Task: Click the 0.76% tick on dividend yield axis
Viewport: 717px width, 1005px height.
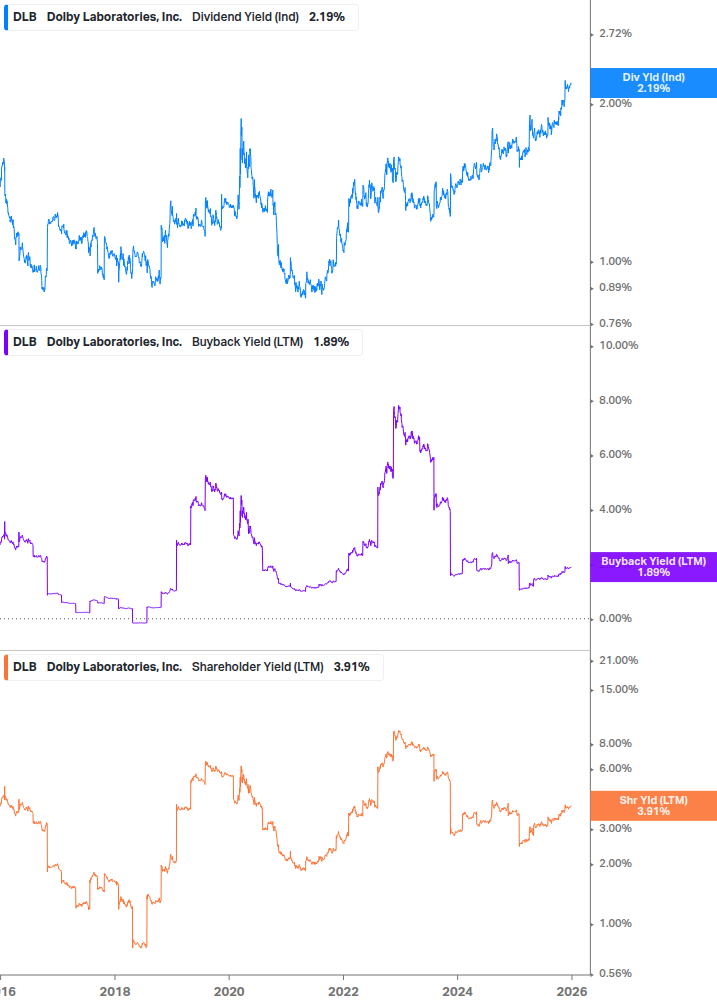Action: tap(615, 324)
